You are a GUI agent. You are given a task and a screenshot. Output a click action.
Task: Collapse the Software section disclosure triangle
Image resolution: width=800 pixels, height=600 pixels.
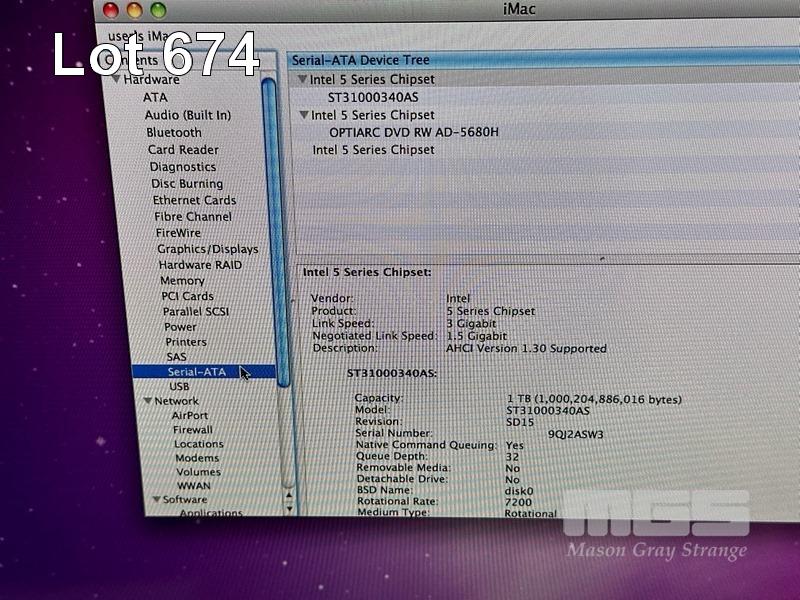coord(156,499)
